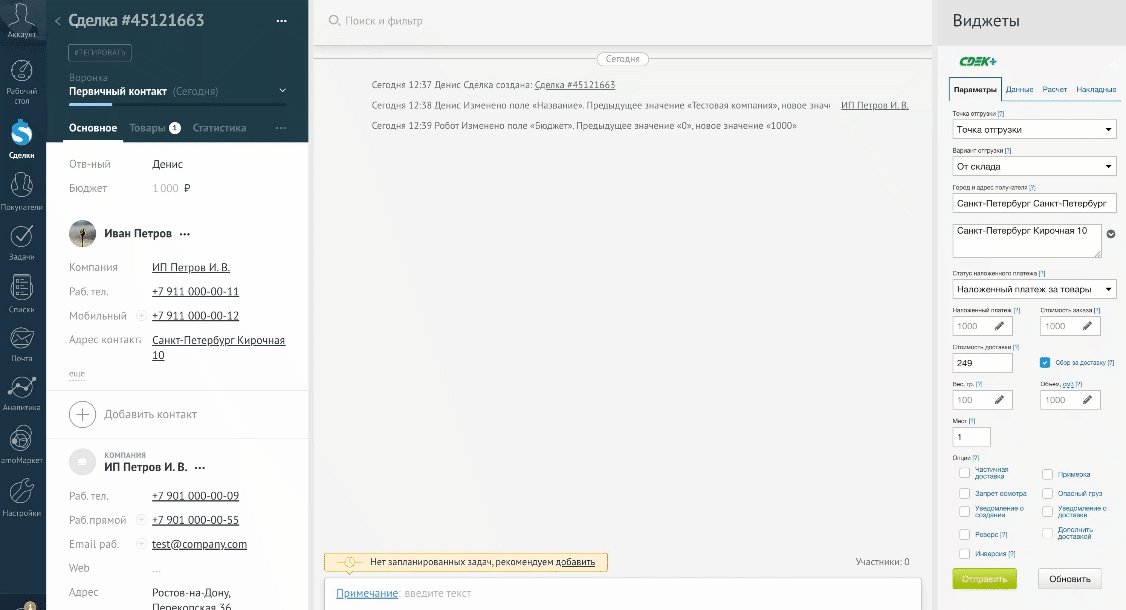Open Почта mail icon in sidebar
This screenshot has width=1126, height=610.
(x=21, y=341)
